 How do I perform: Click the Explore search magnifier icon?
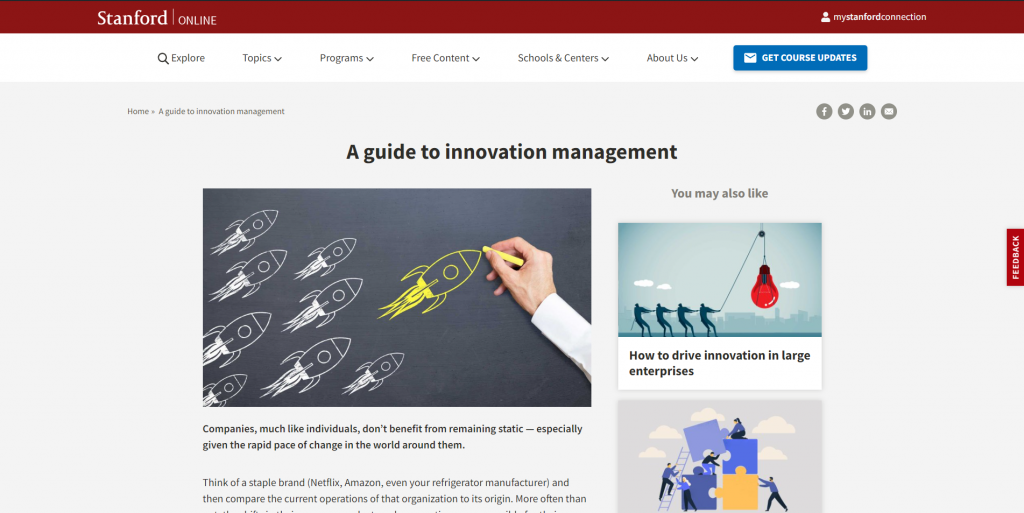pyautogui.click(x=163, y=59)
